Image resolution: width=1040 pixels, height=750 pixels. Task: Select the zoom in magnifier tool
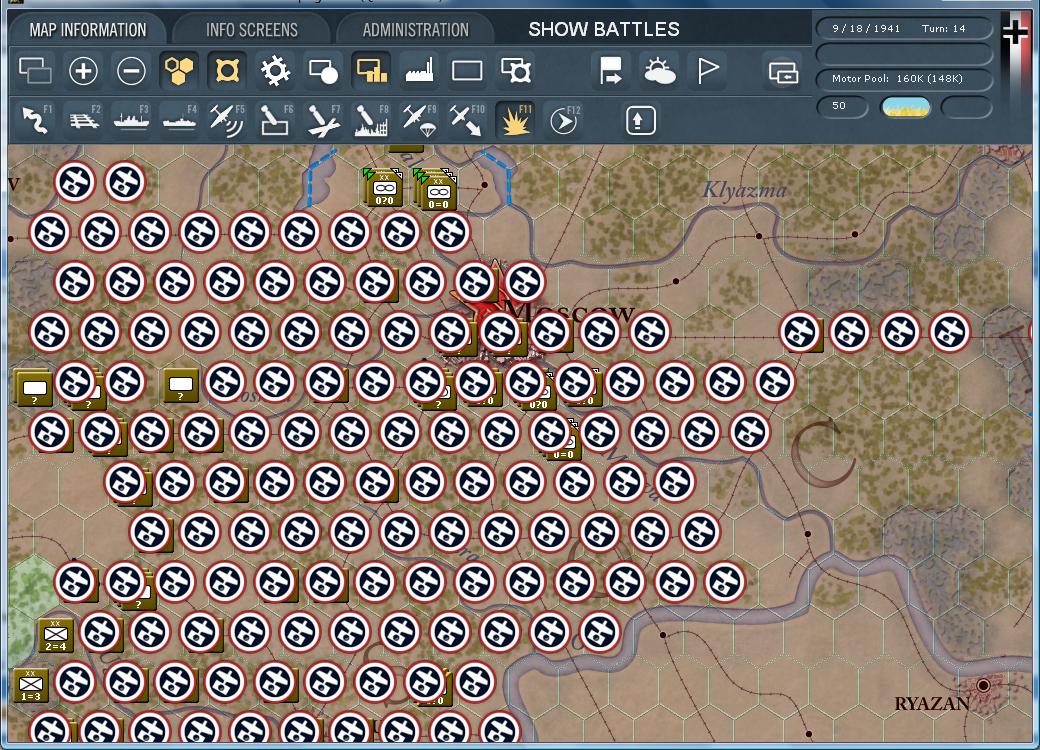point(83,70)
